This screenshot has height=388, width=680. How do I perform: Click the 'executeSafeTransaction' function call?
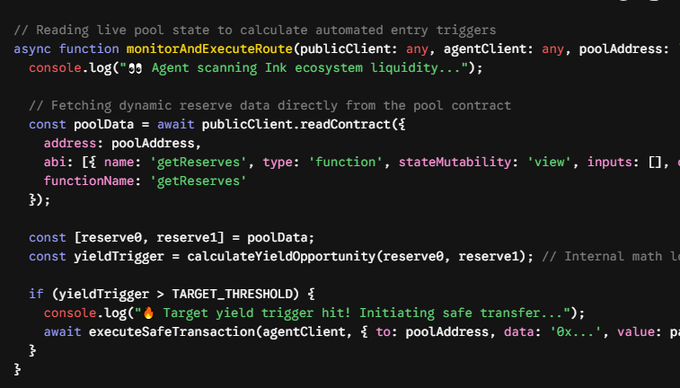(x=172, y=332)
